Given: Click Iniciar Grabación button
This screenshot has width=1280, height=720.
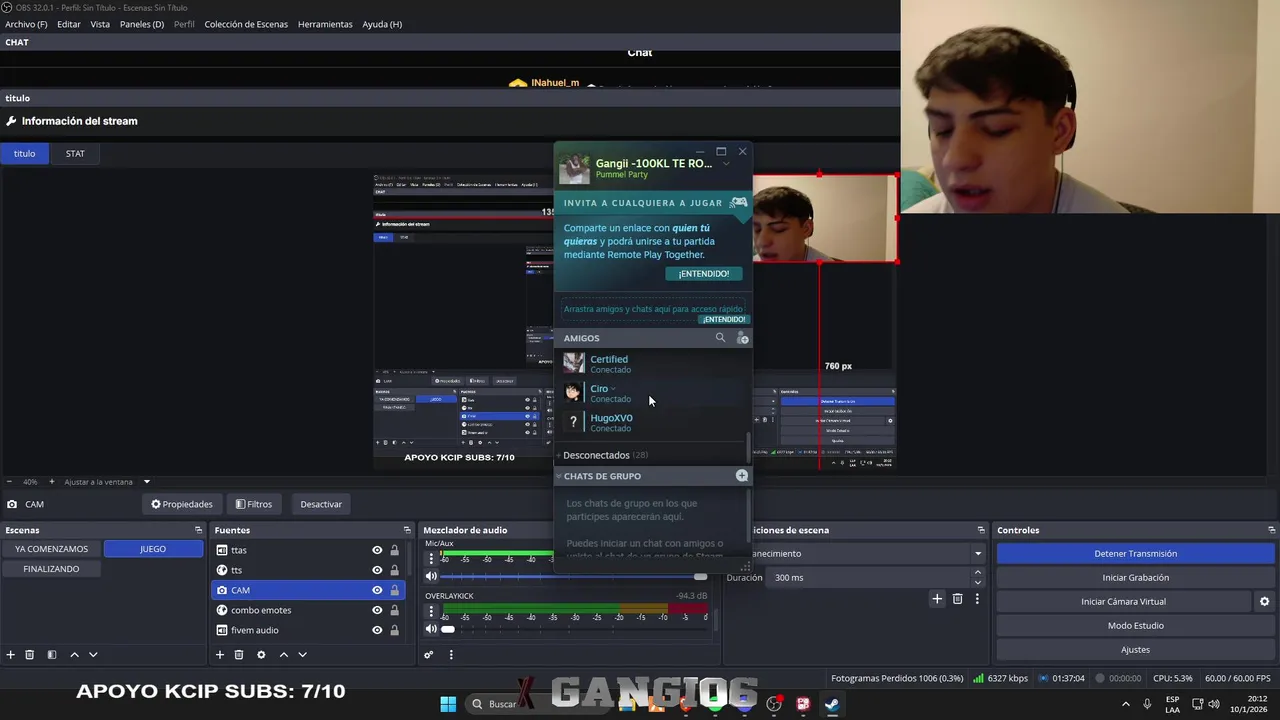Looking at the screenshot, I should point(1136,577).
